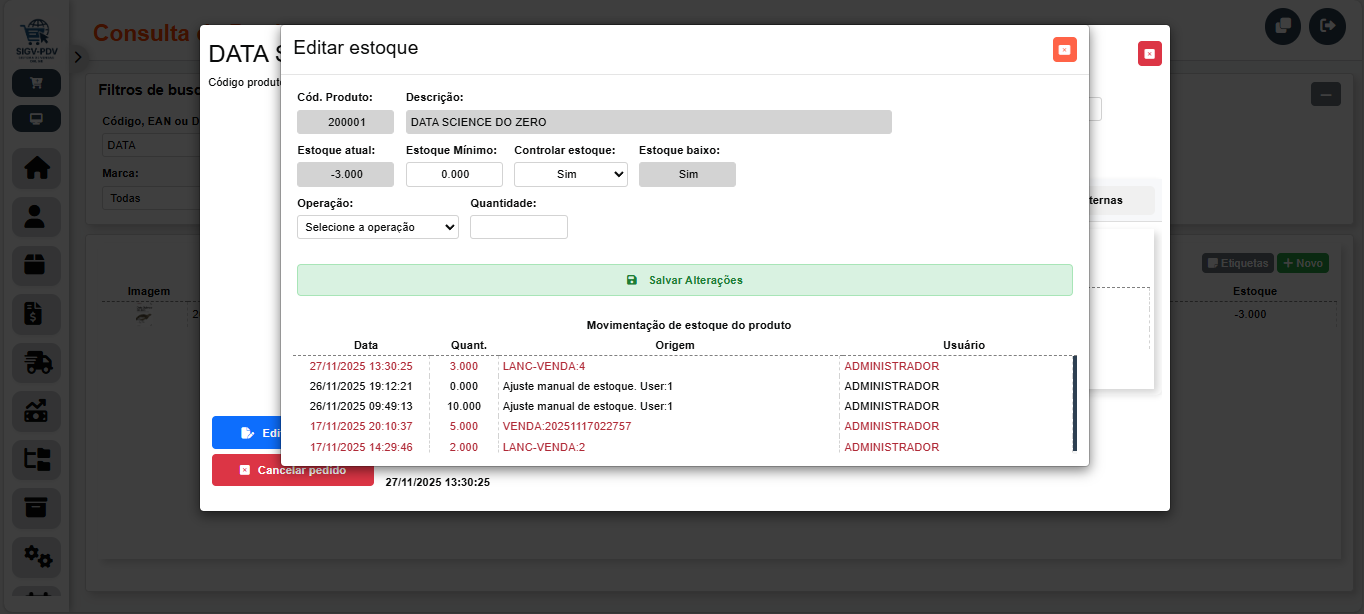Open the 'Selecione a operação' dropdown
This screenshot has width=1364, height=614.
378,227
